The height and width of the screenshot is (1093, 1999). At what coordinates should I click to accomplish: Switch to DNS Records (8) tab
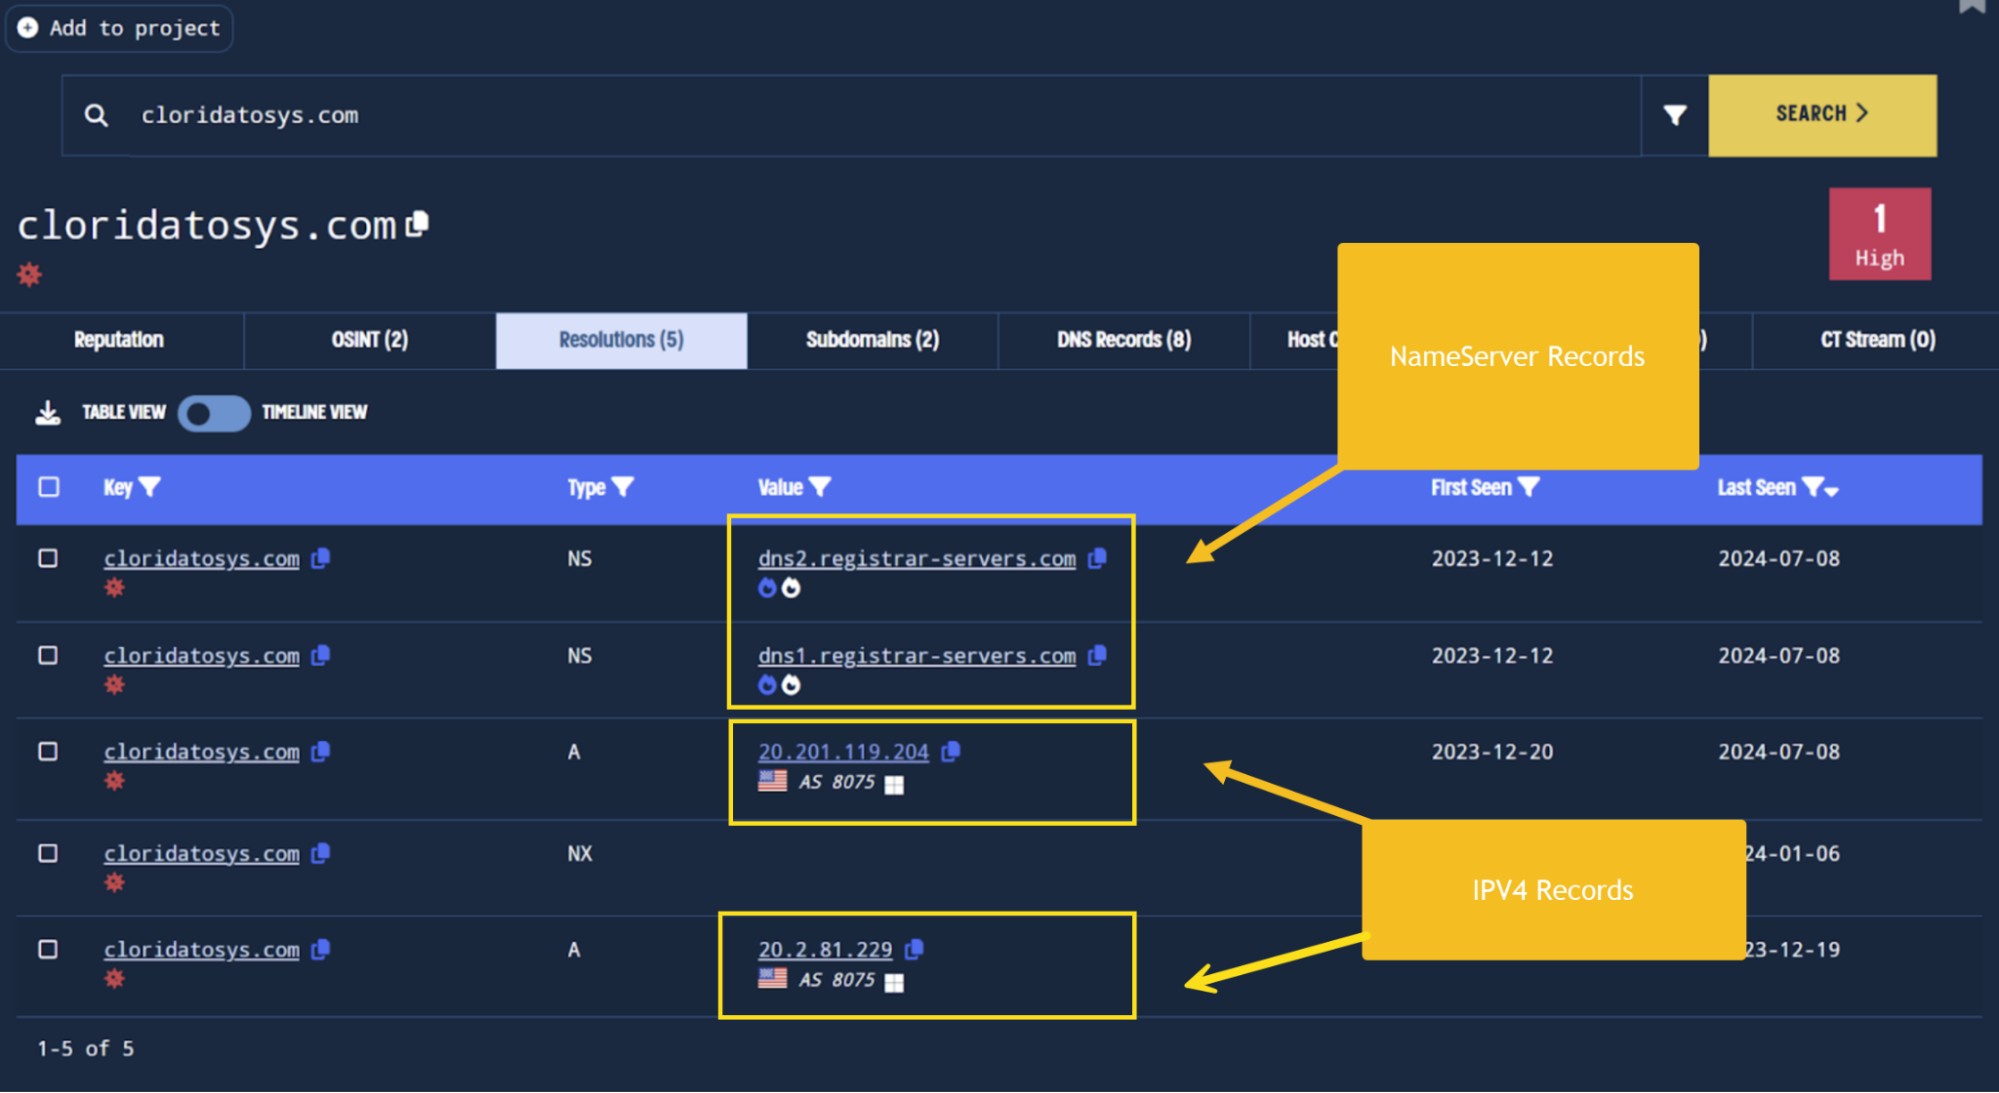click(x=1124, y=340)
